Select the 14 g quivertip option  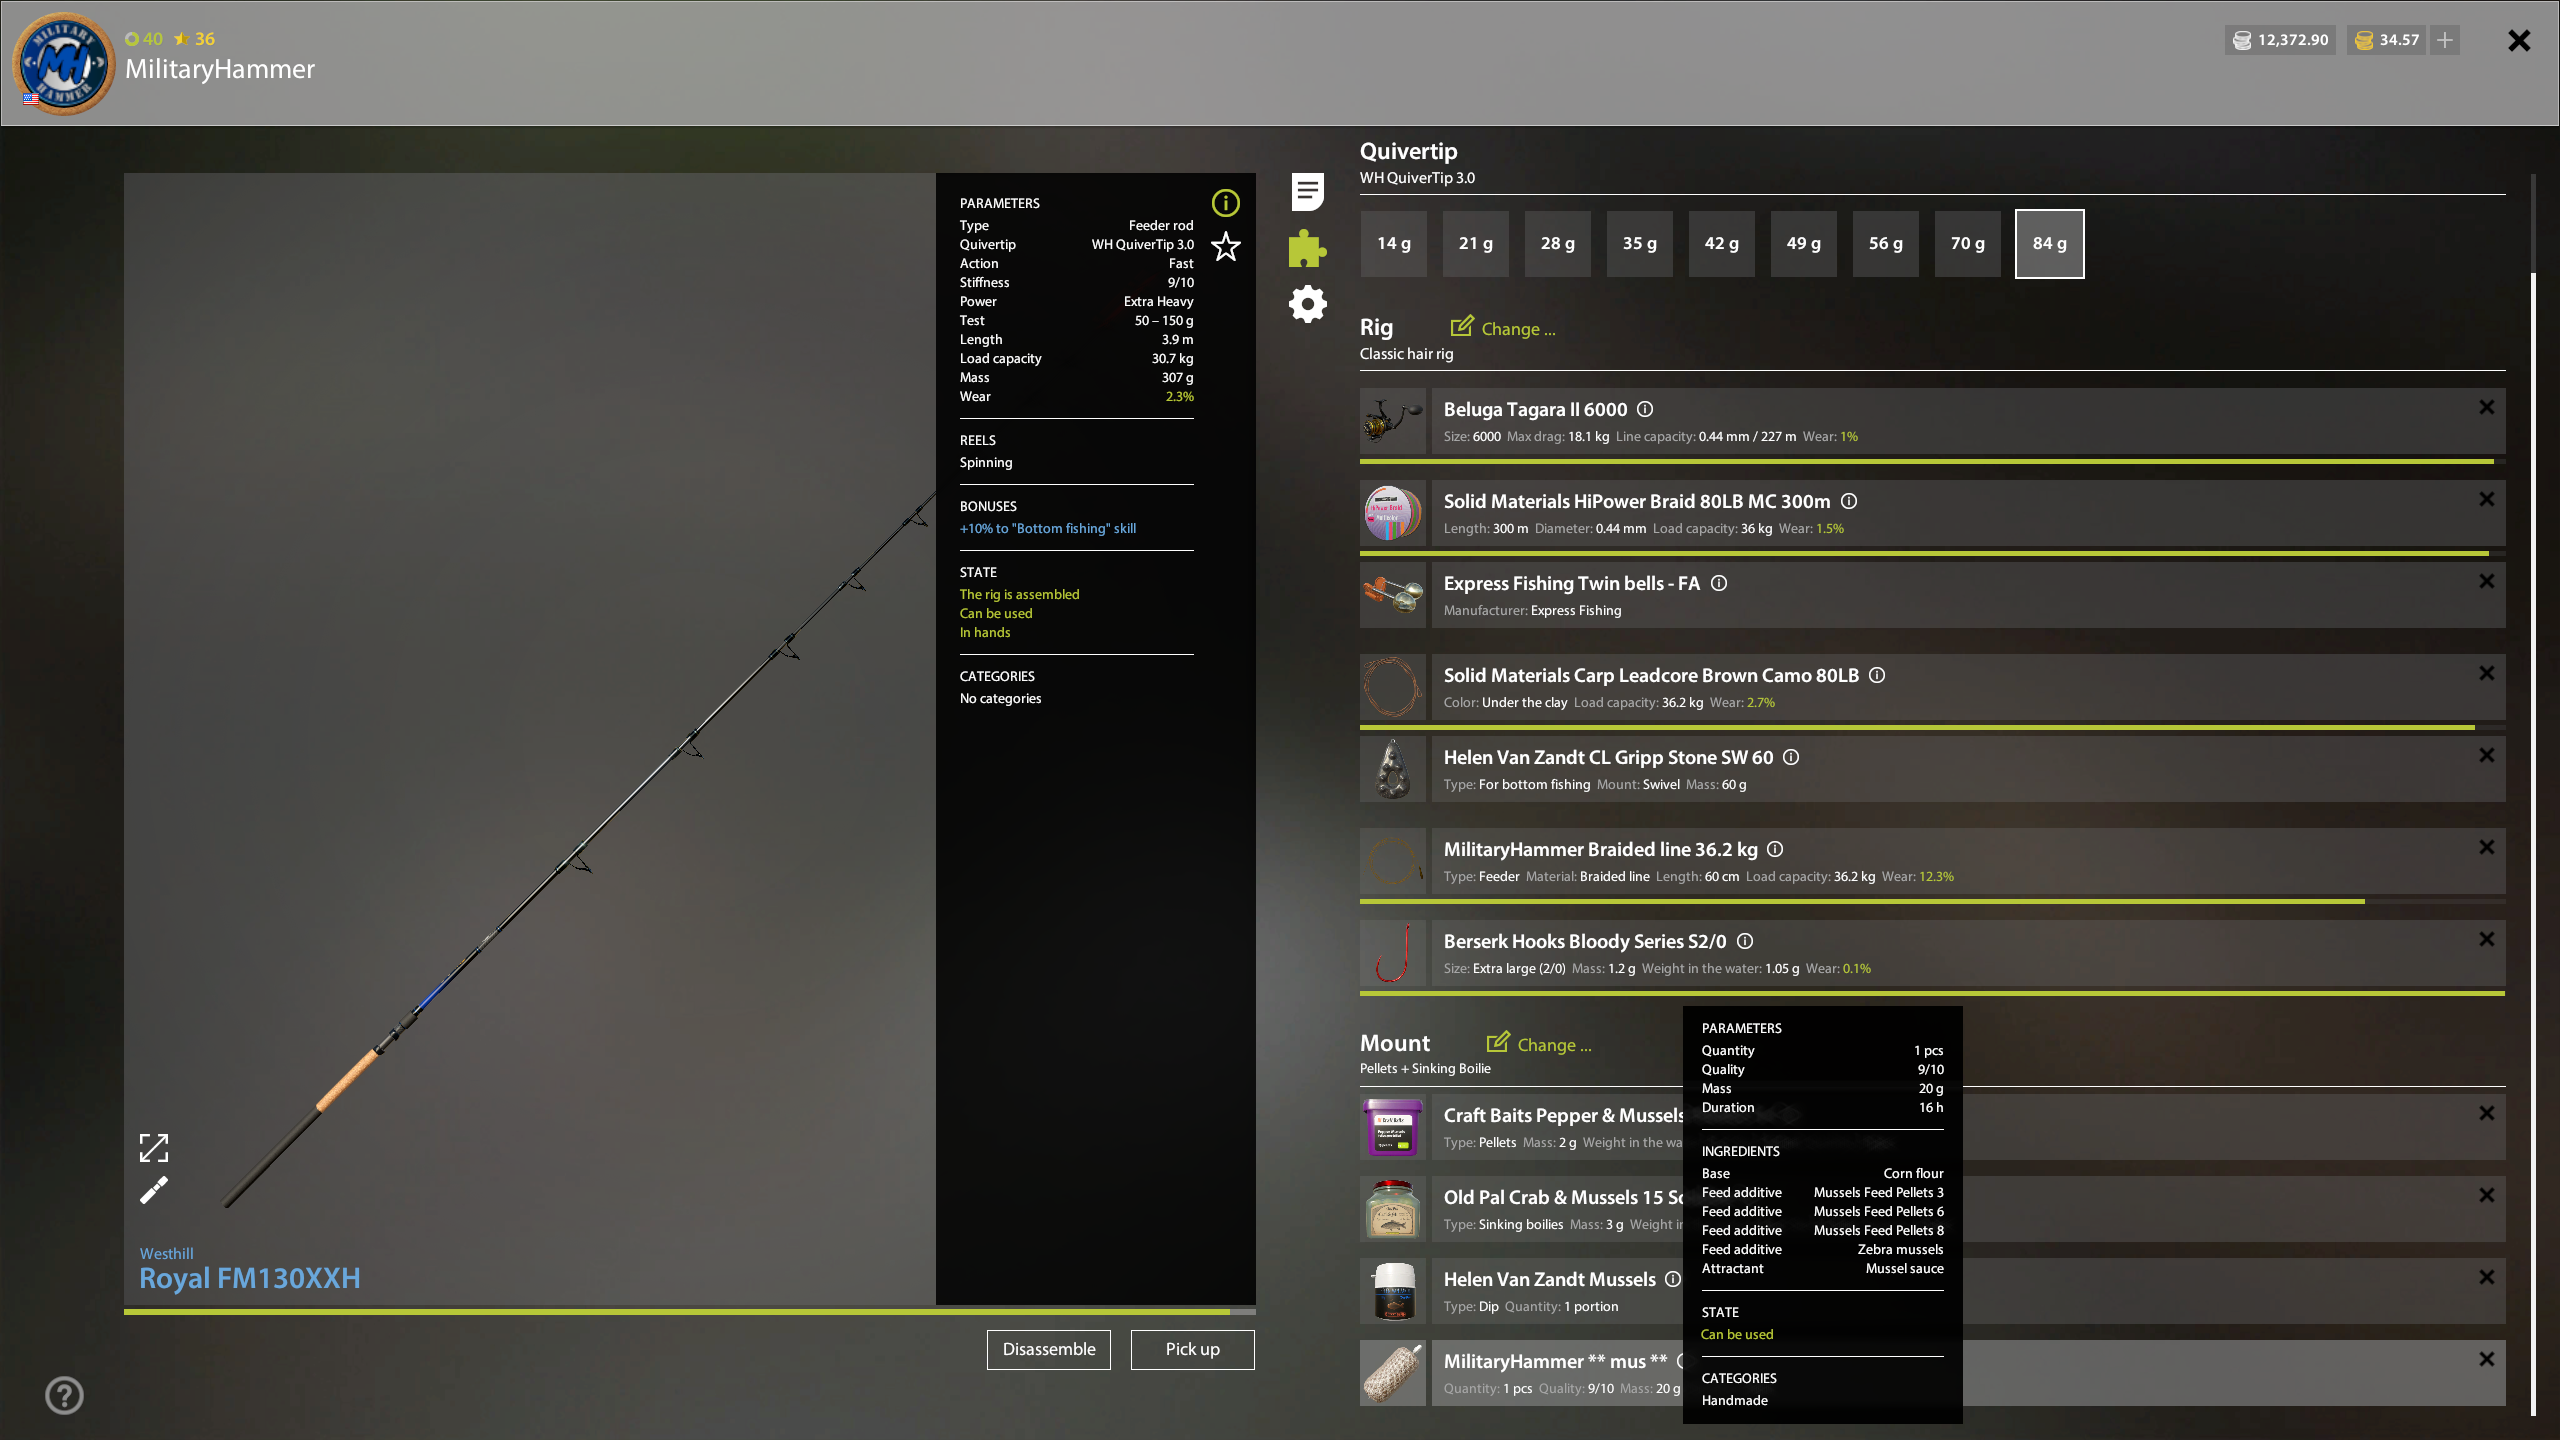(1393, 244)
